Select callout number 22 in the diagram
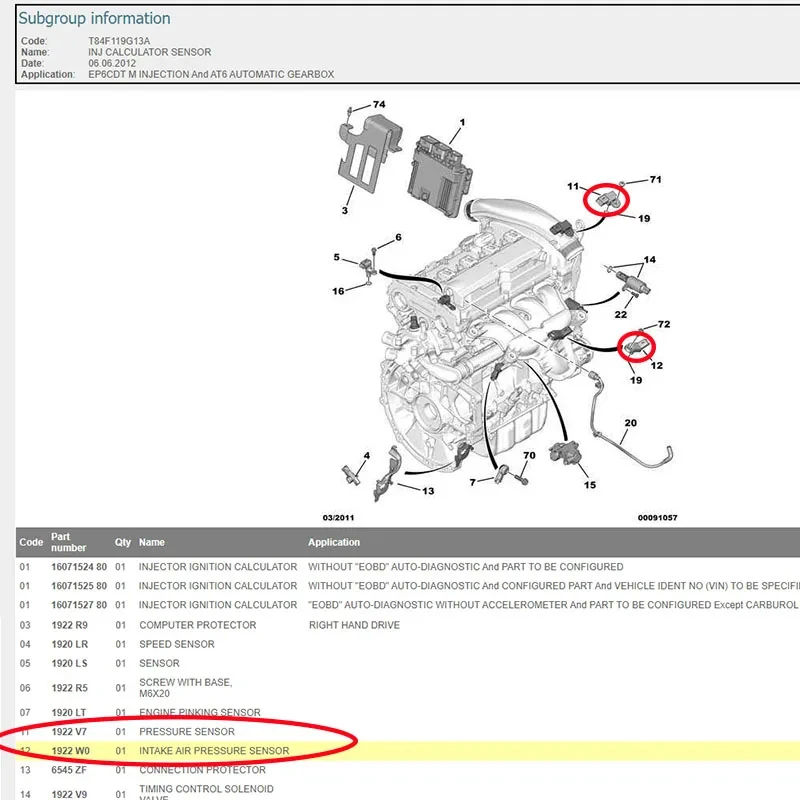 (x=620, y=314)
